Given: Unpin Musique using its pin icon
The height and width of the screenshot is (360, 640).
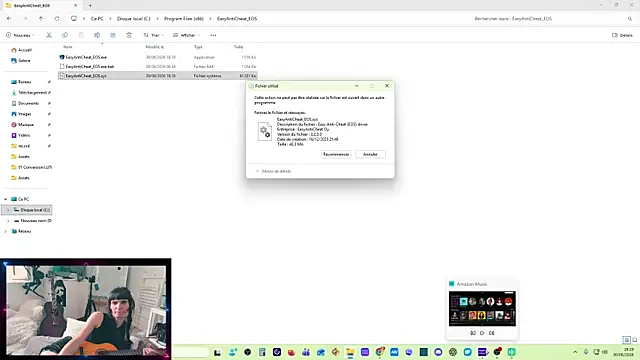Looking at the screenshot, I should pyautogui.click(x=49, y=124).
